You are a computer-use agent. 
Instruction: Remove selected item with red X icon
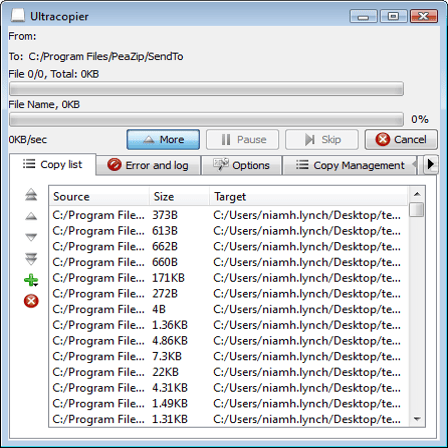point(31,301)
